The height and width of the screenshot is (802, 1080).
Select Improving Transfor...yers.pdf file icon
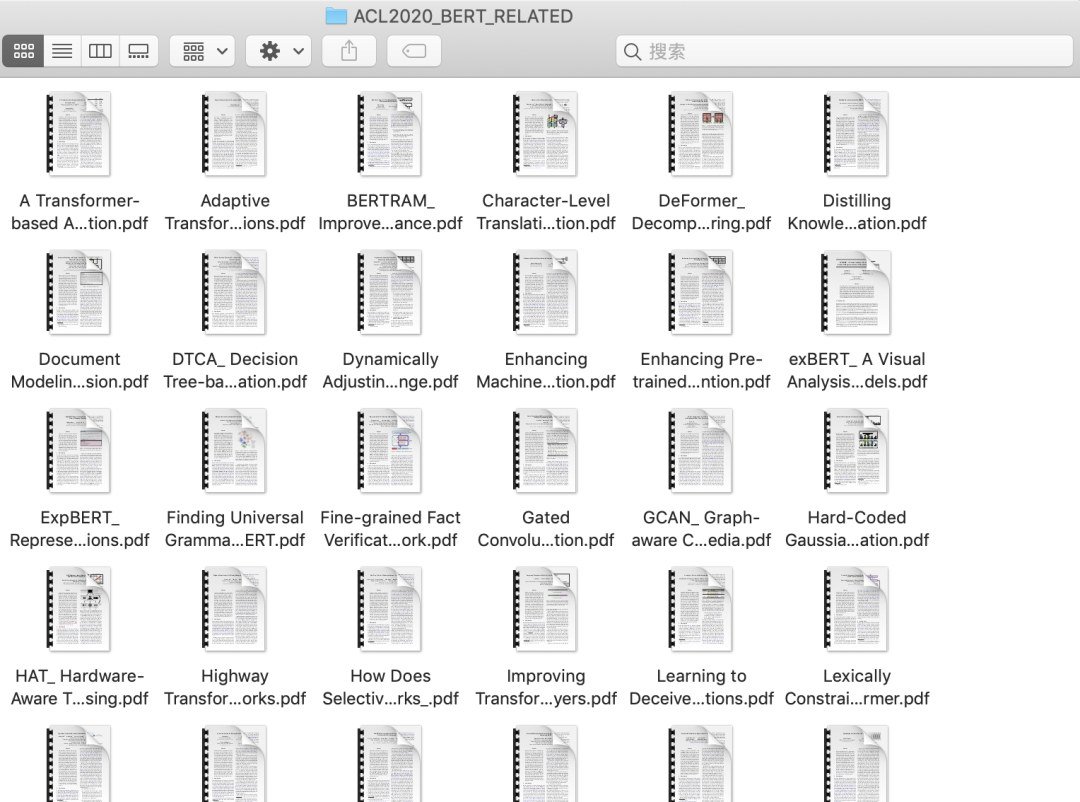(x=546, y=609)
